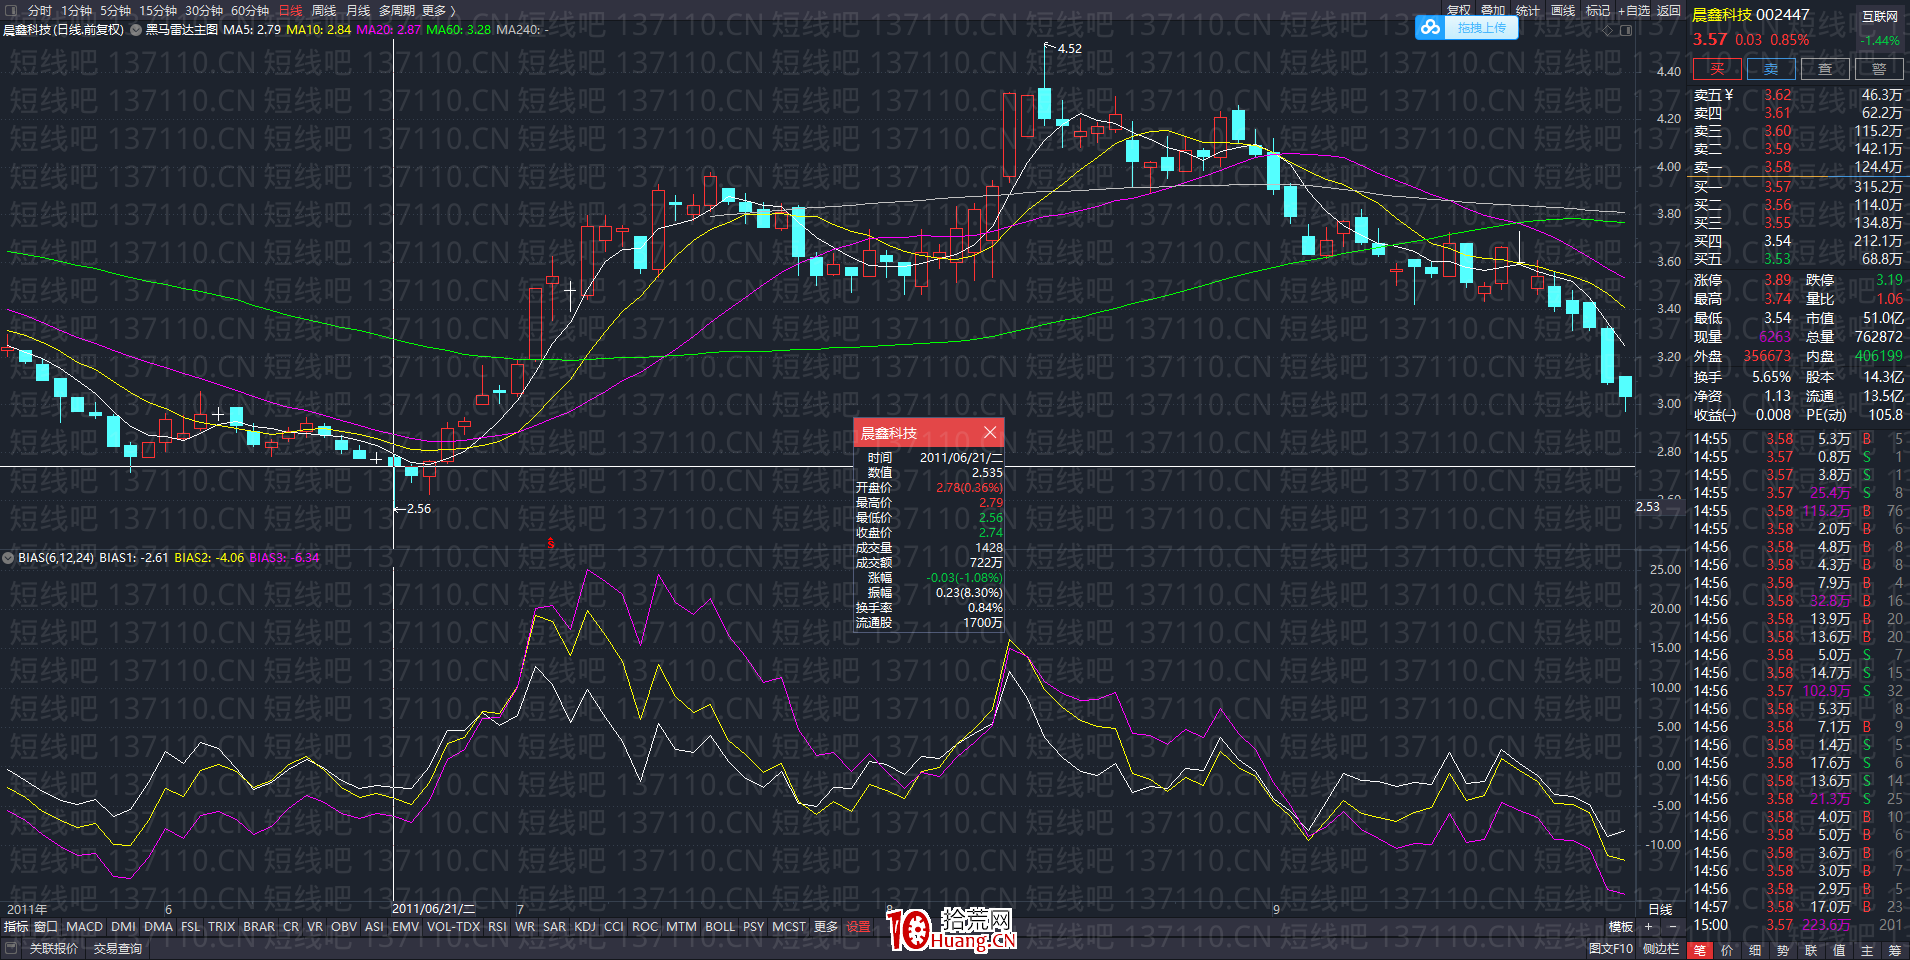1910x960 pixels.
Task: Select the 日线 daily chart tab
Action: click(290, 11)
